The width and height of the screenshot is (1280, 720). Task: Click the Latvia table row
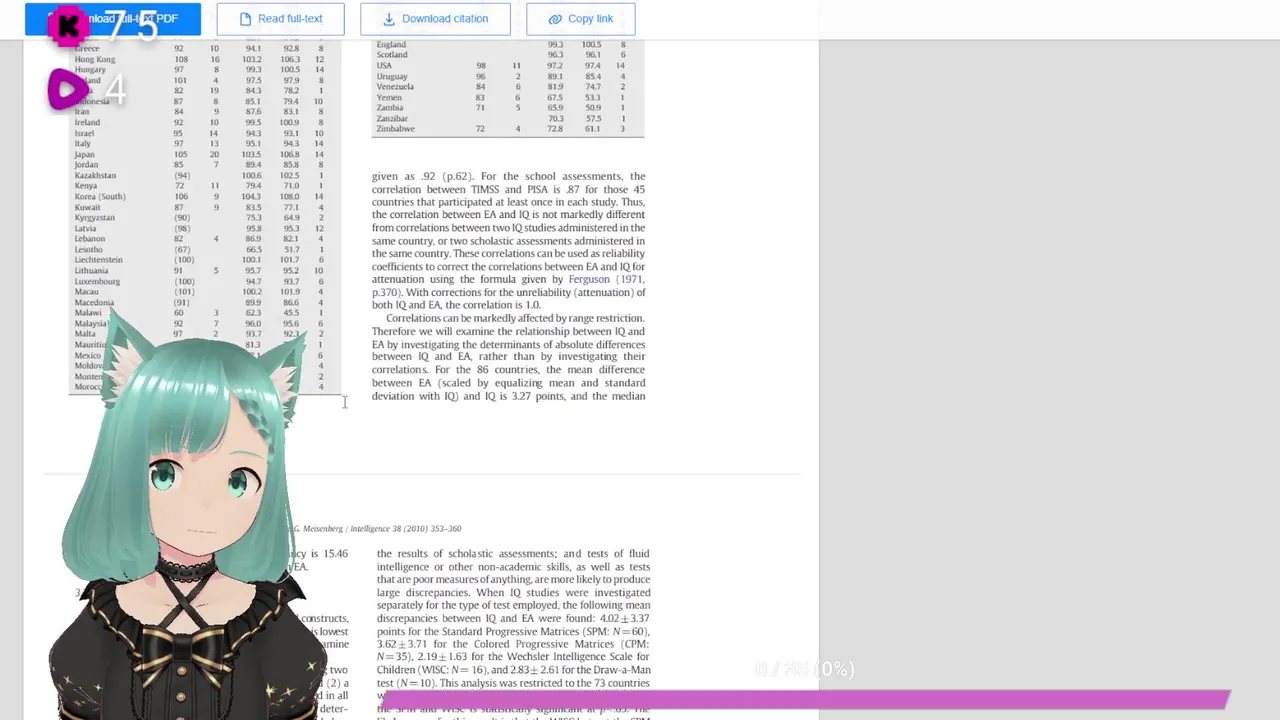[x=199, y=228]
